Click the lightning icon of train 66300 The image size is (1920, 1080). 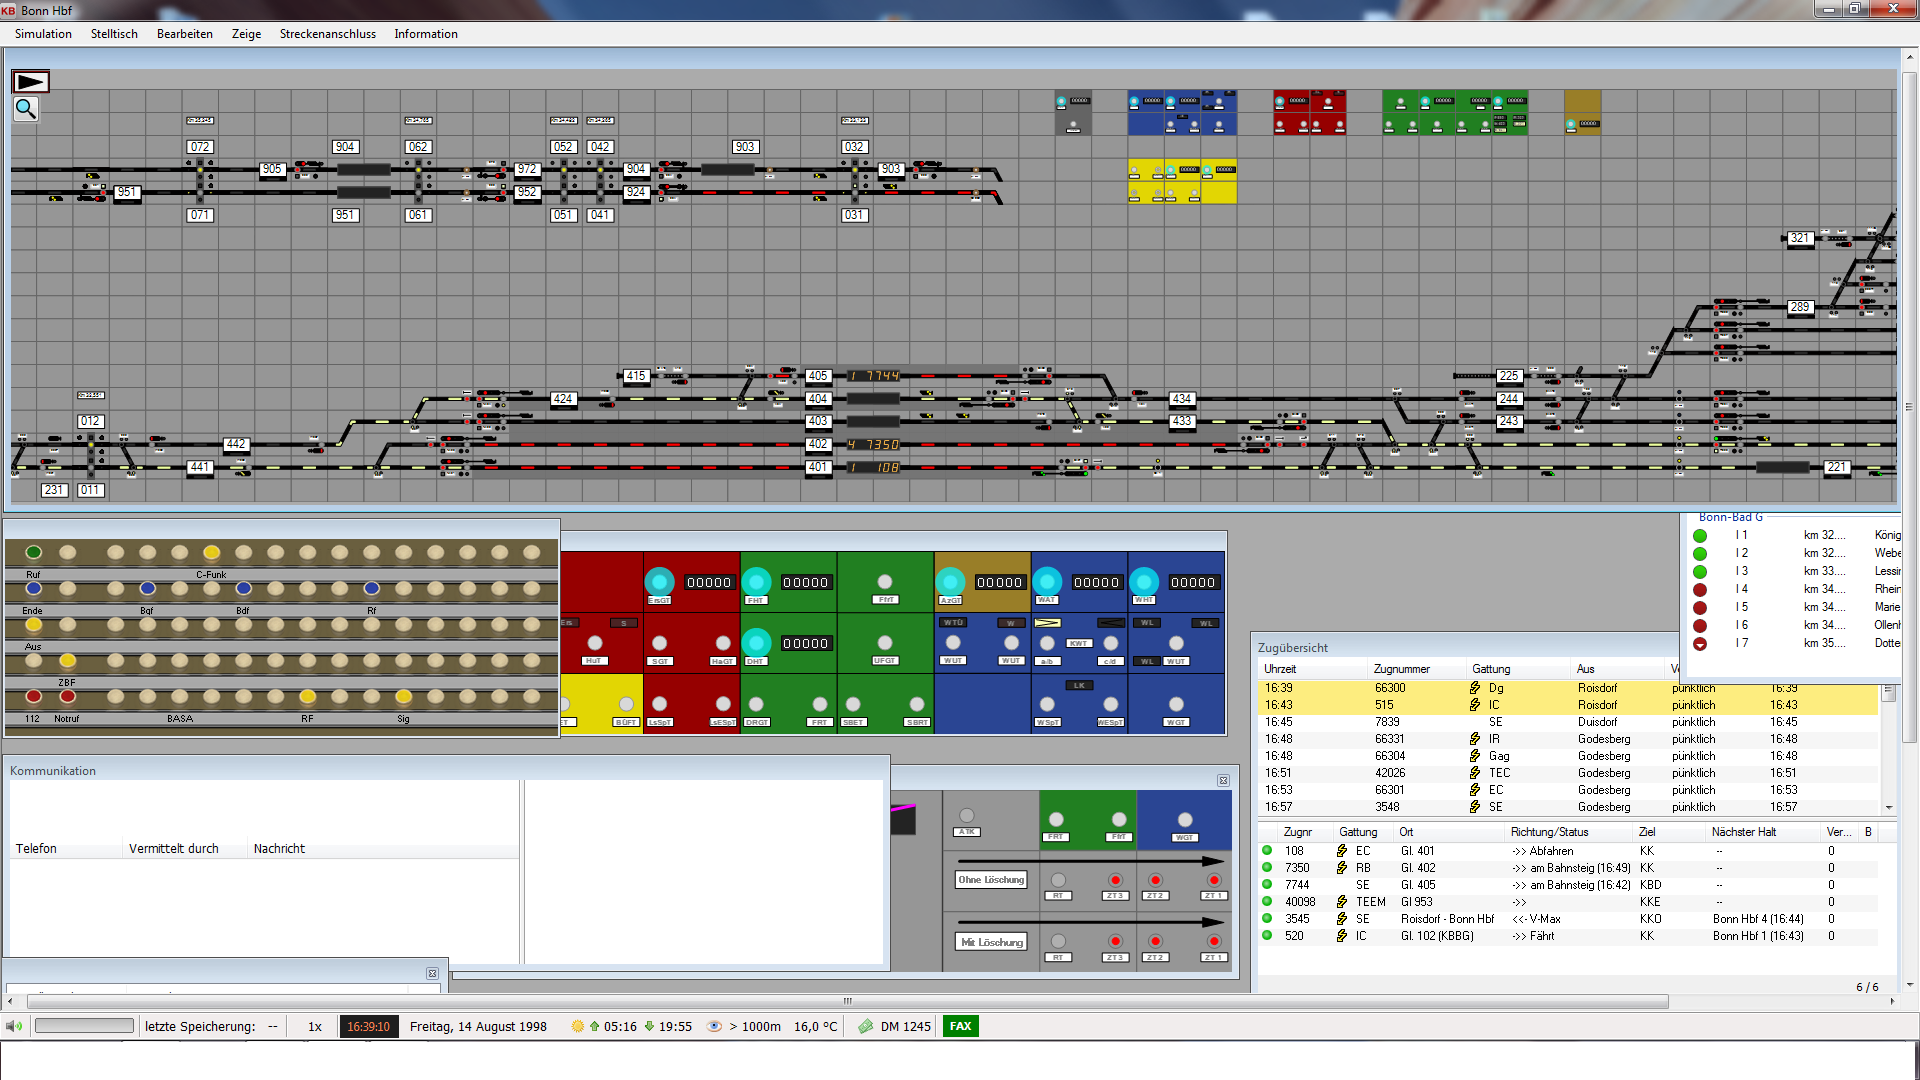click(x=1475, y=688)
